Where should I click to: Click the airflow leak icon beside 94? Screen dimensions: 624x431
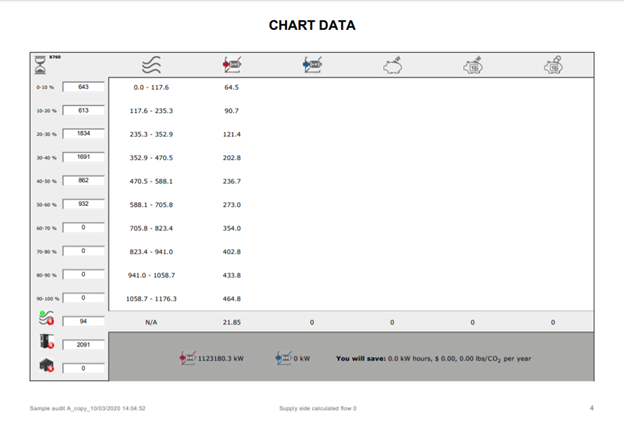coord(46,318)
